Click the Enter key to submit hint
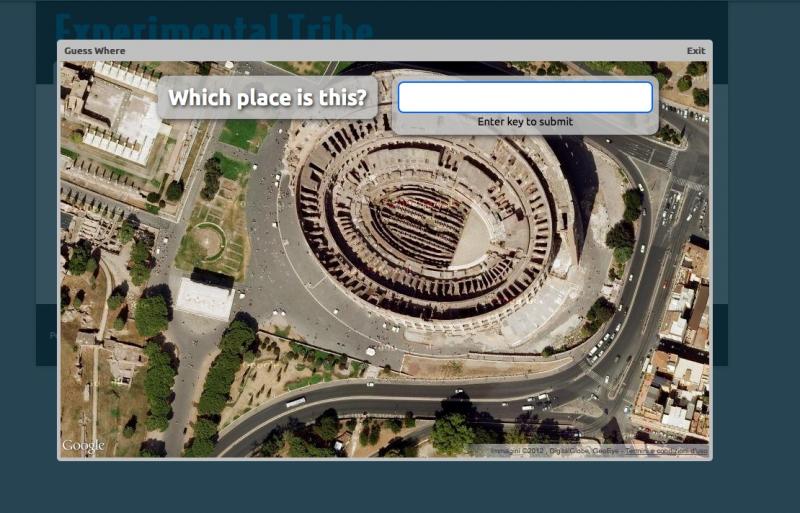Viewport: 800px width, 513px height. click(x=525, y=121)
